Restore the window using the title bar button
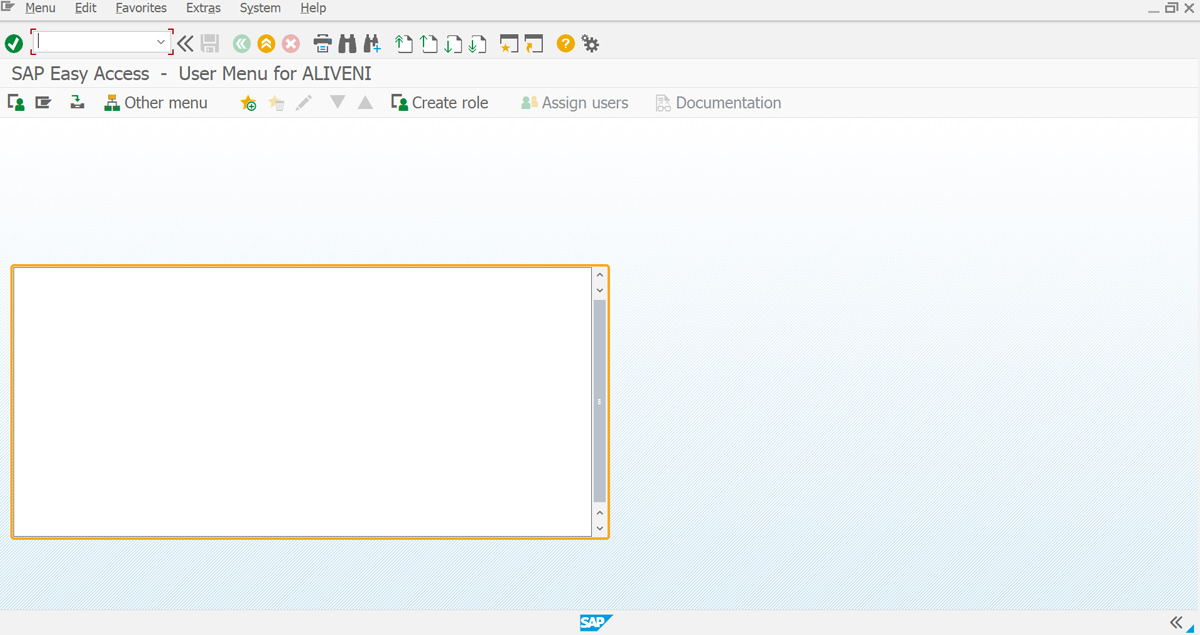 click(x=1172, y=7)
